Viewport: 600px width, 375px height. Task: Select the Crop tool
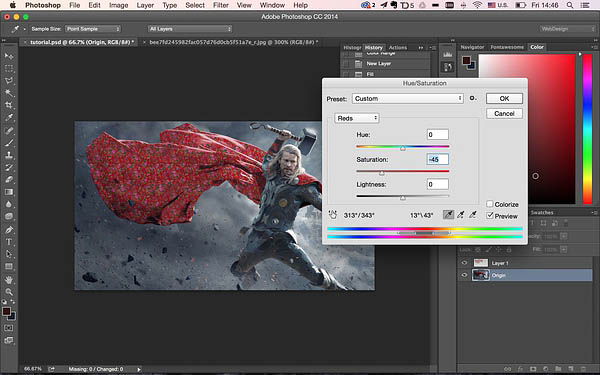(x=9, y=105)
